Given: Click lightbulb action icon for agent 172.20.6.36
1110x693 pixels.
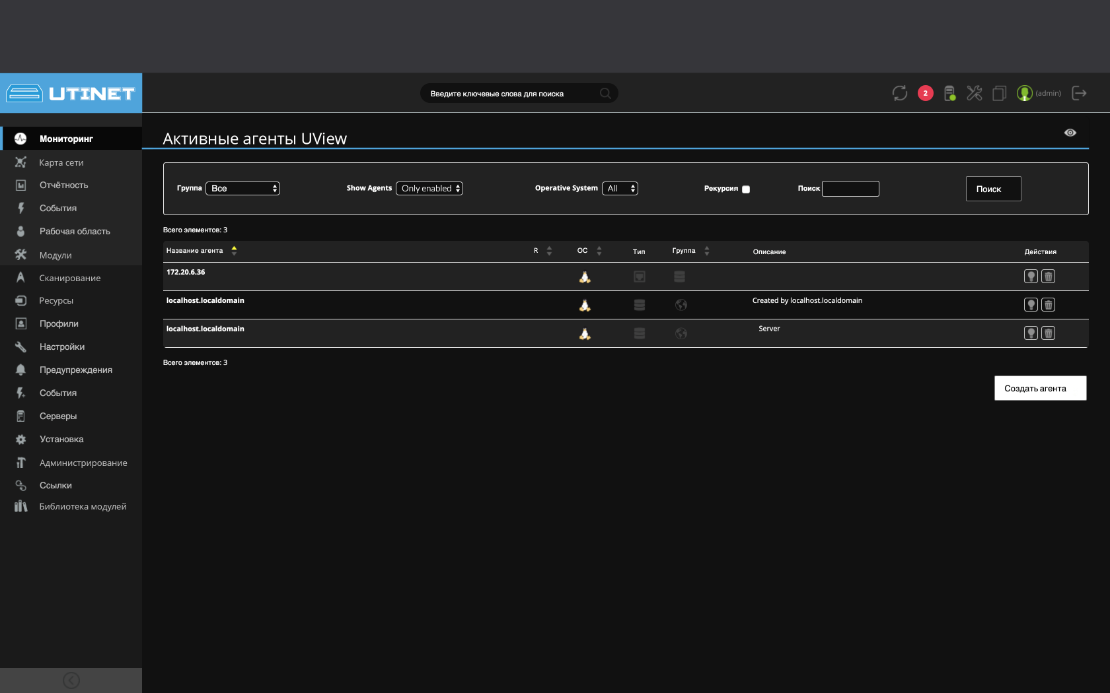Looking at the screenshot, I should coord(1031,276).
